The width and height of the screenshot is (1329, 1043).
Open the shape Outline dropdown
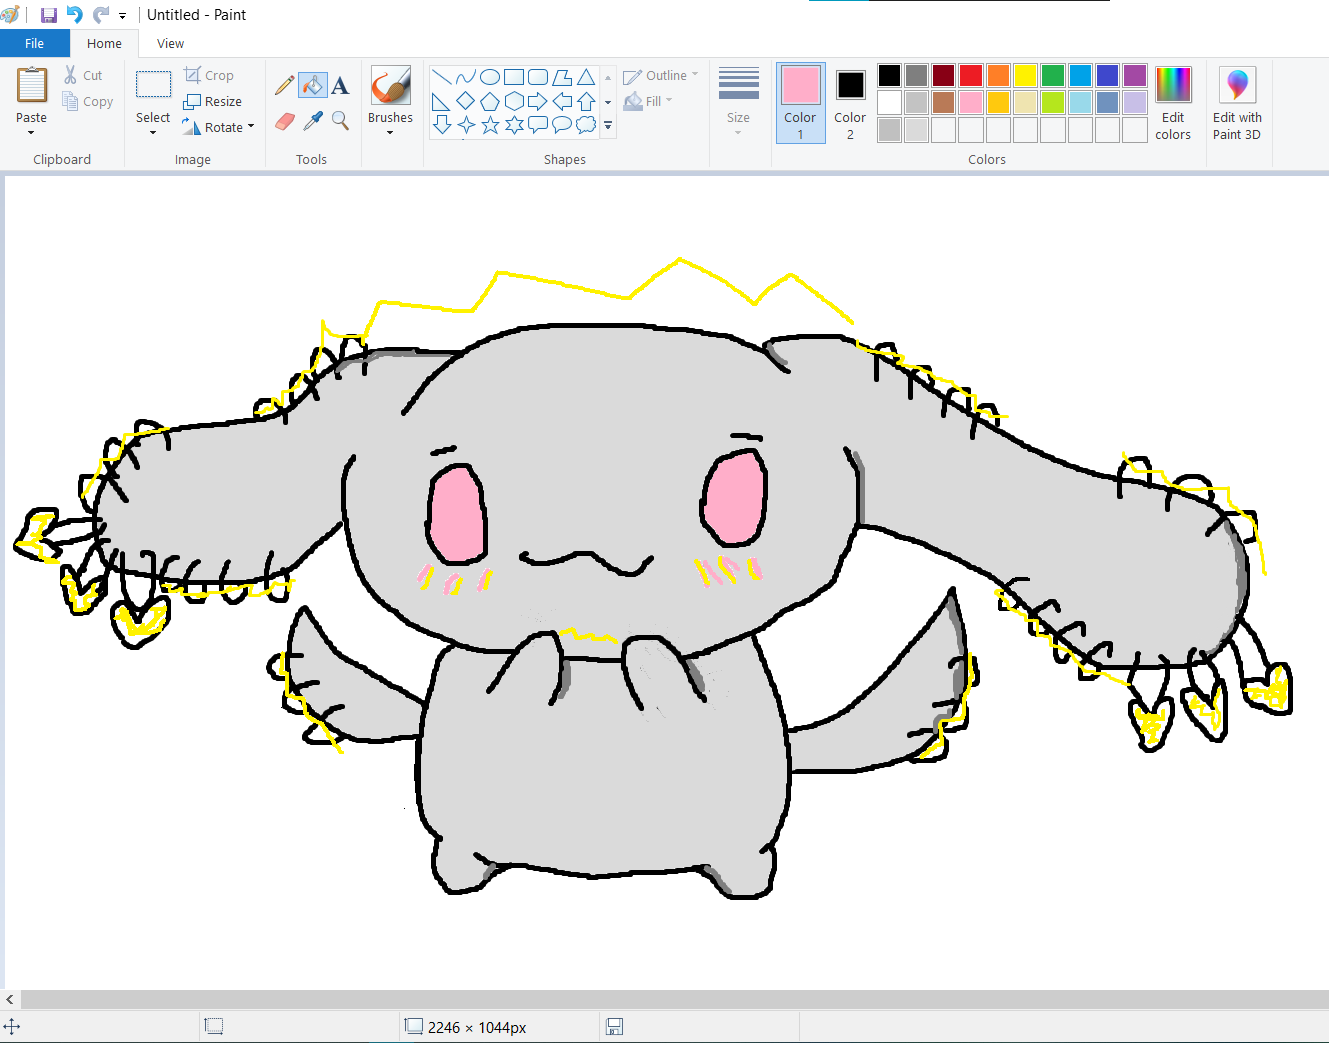(661, 75)
